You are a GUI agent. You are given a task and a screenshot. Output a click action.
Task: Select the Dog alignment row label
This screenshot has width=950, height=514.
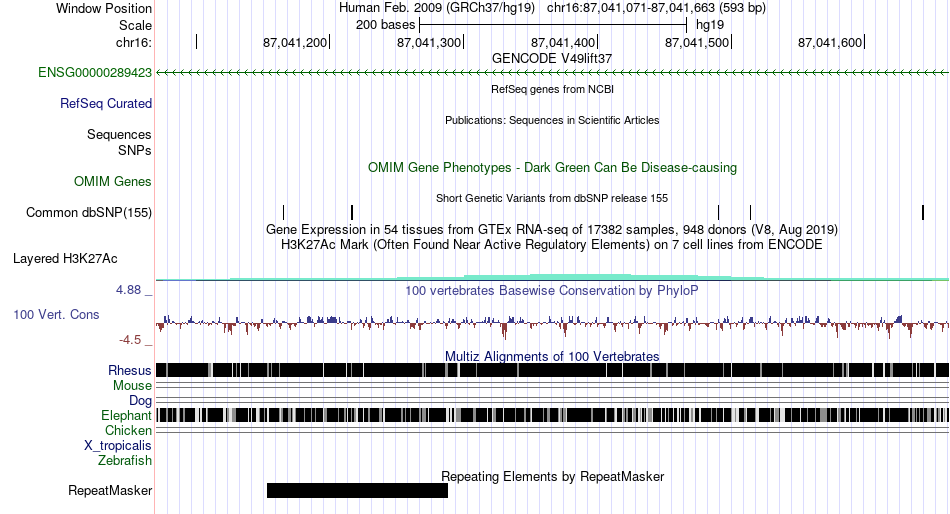(x=141, y=401)
